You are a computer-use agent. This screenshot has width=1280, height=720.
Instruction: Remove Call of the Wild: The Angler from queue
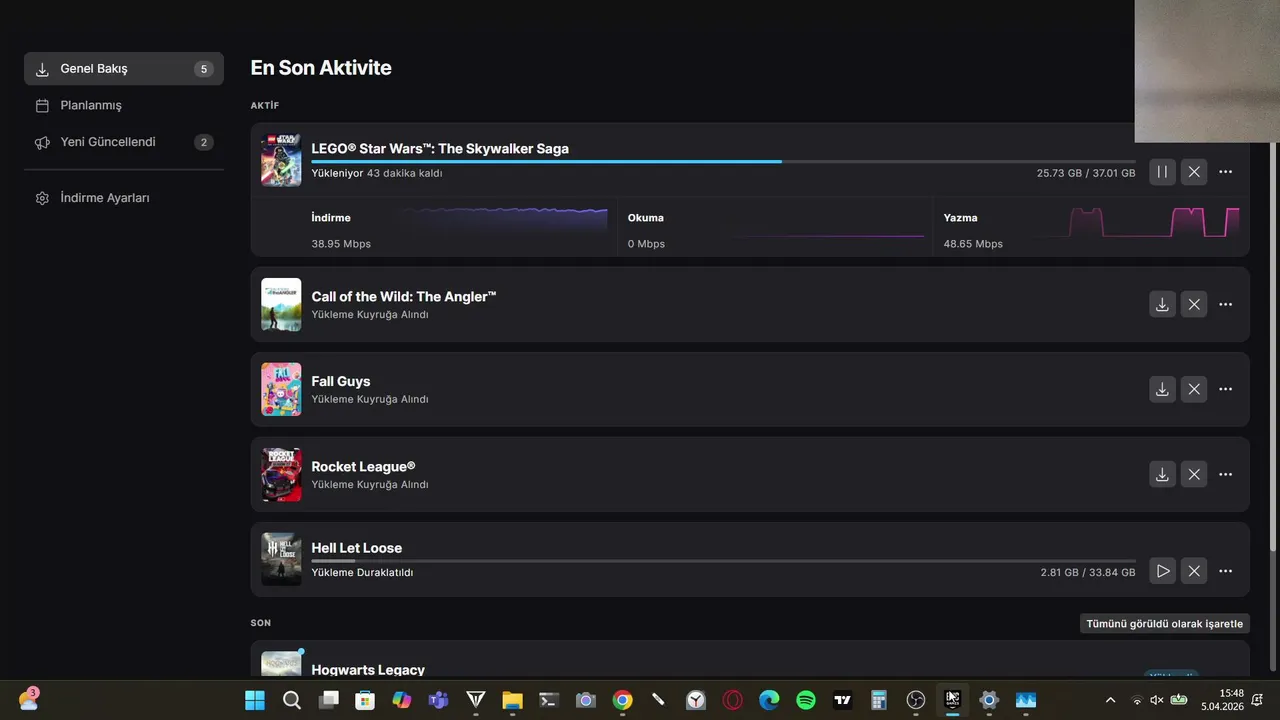(1194, 304)
